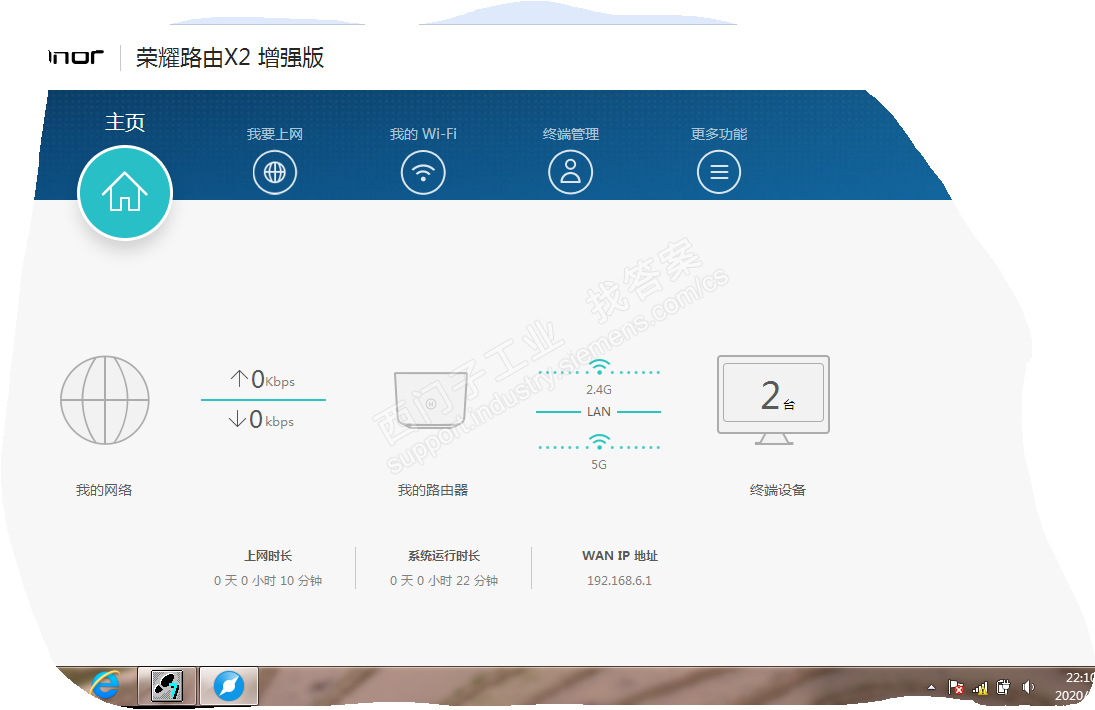Open 终端管理 user icon
The image size is (1095, 710).
click(x=571, y=172)
